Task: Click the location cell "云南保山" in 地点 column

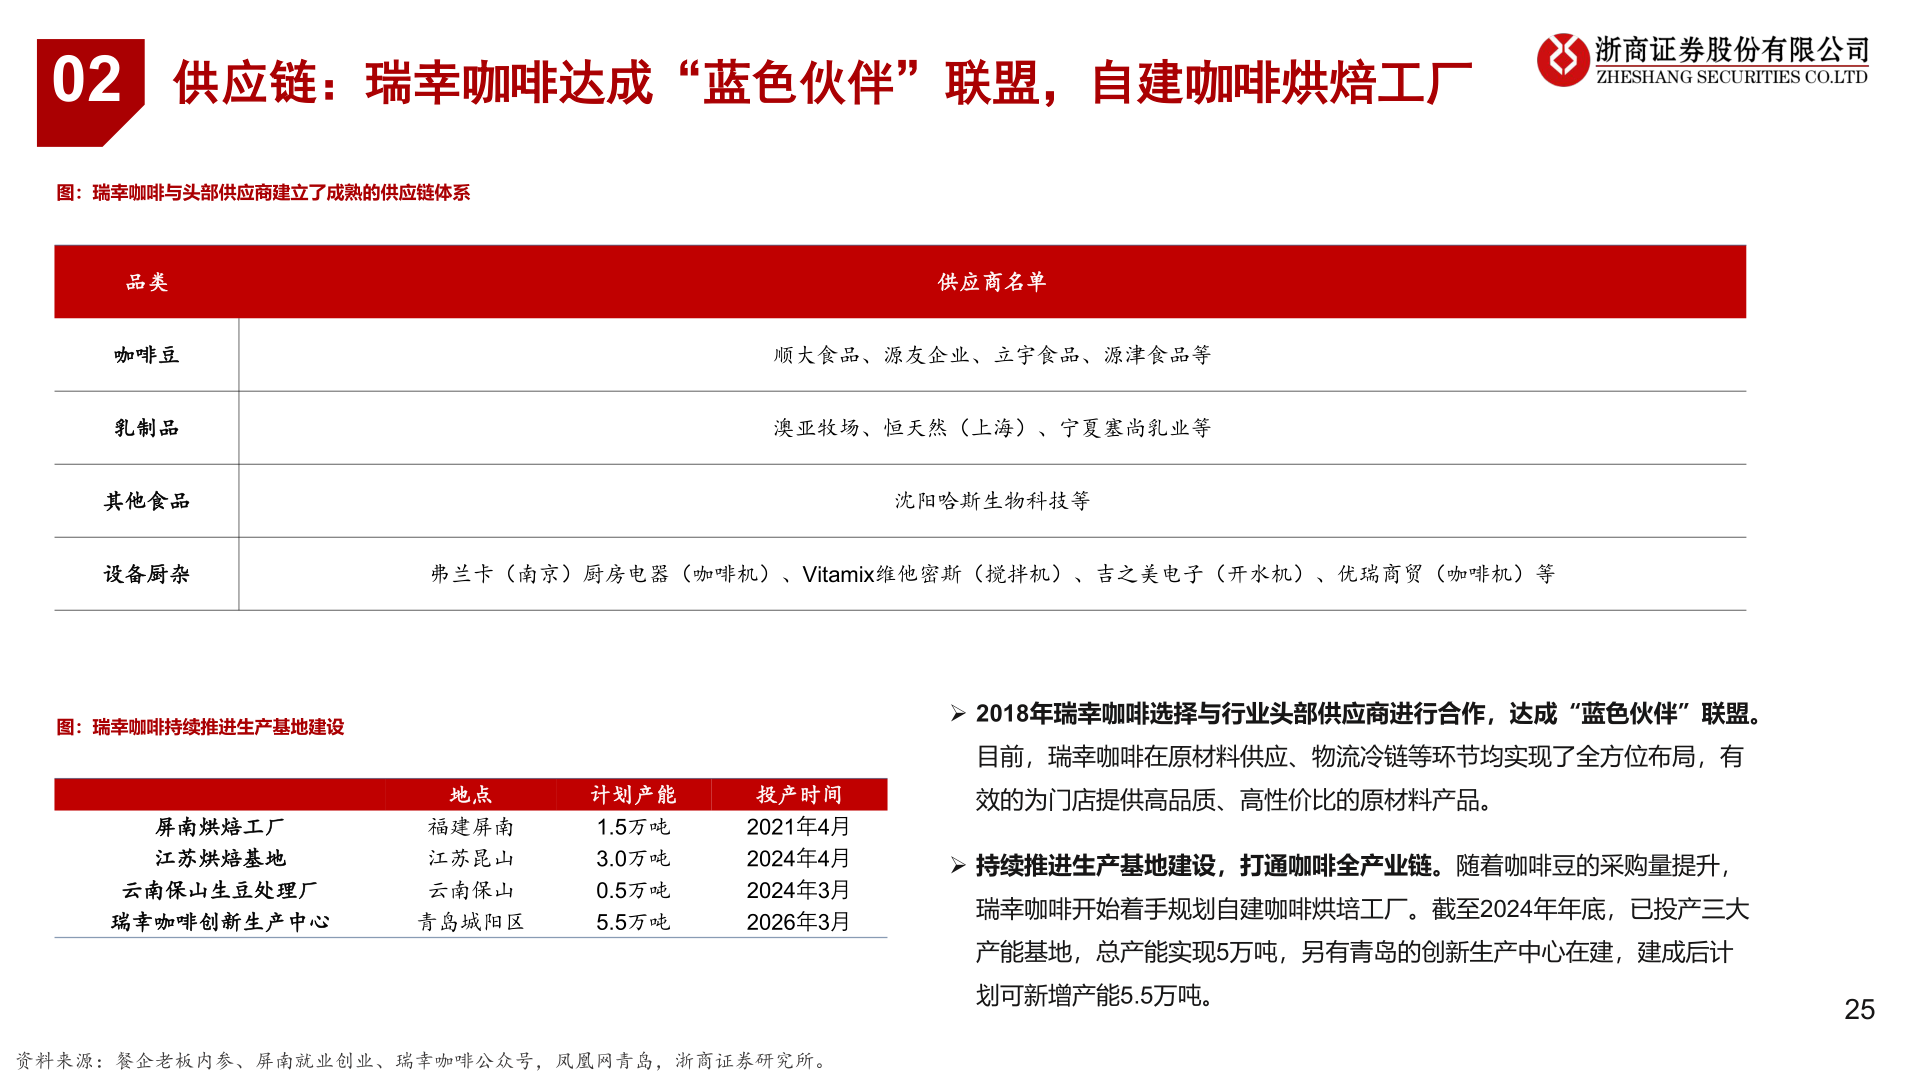Action: [471, 890]
